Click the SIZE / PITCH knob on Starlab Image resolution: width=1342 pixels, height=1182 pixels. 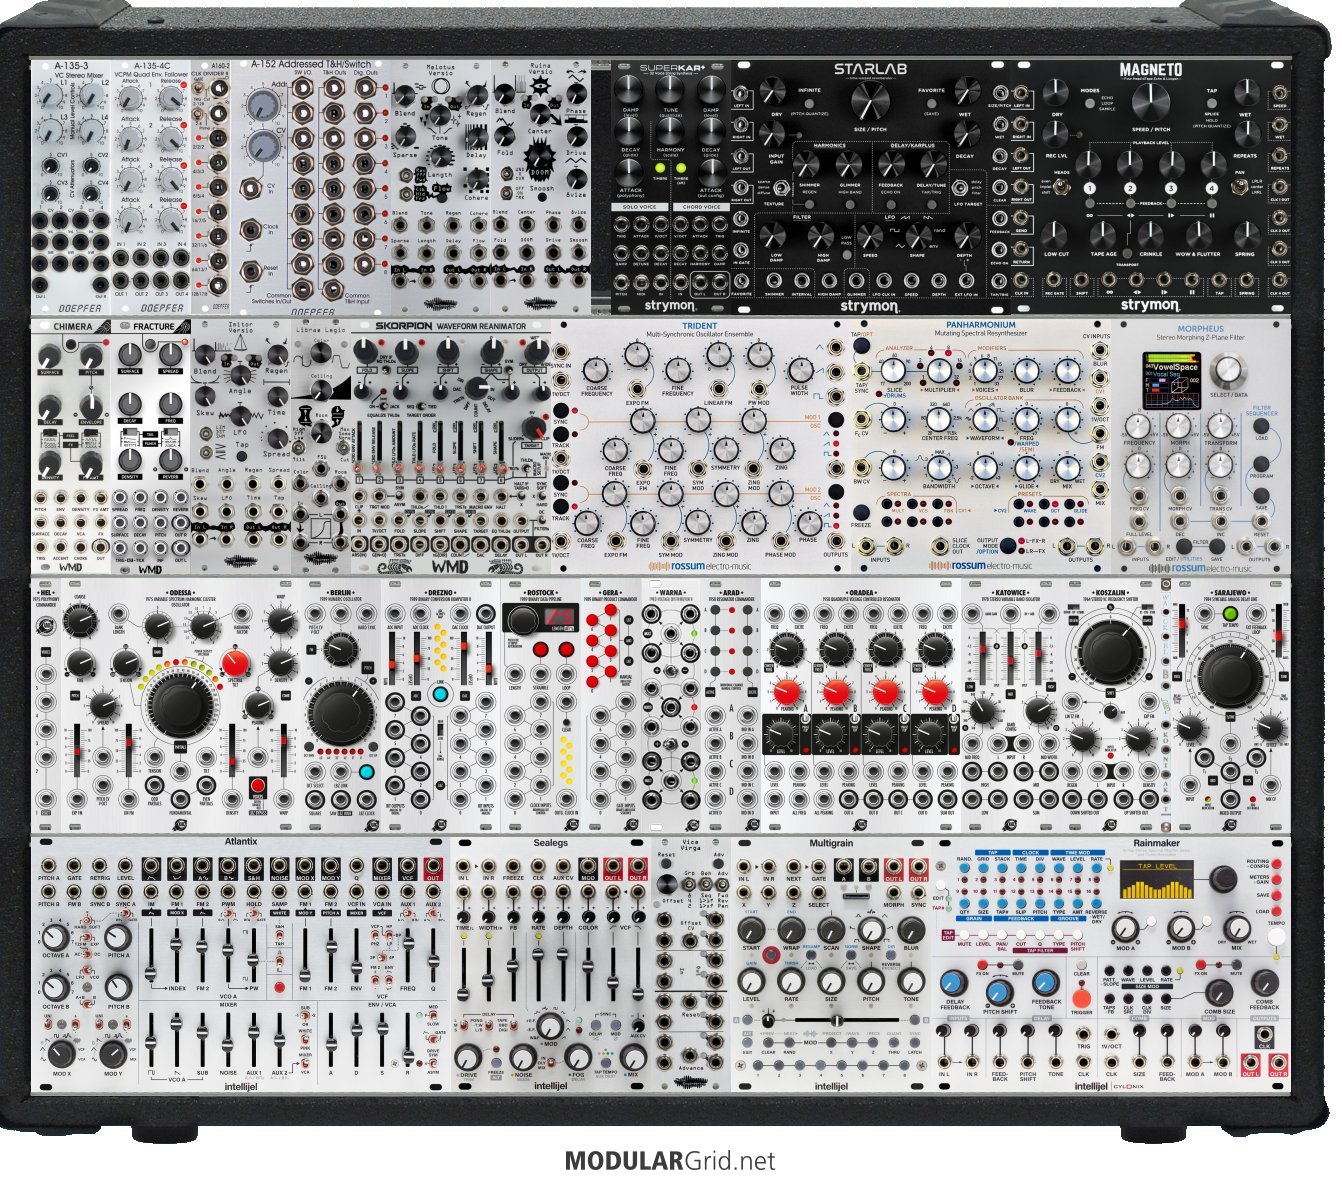(870, 101)
